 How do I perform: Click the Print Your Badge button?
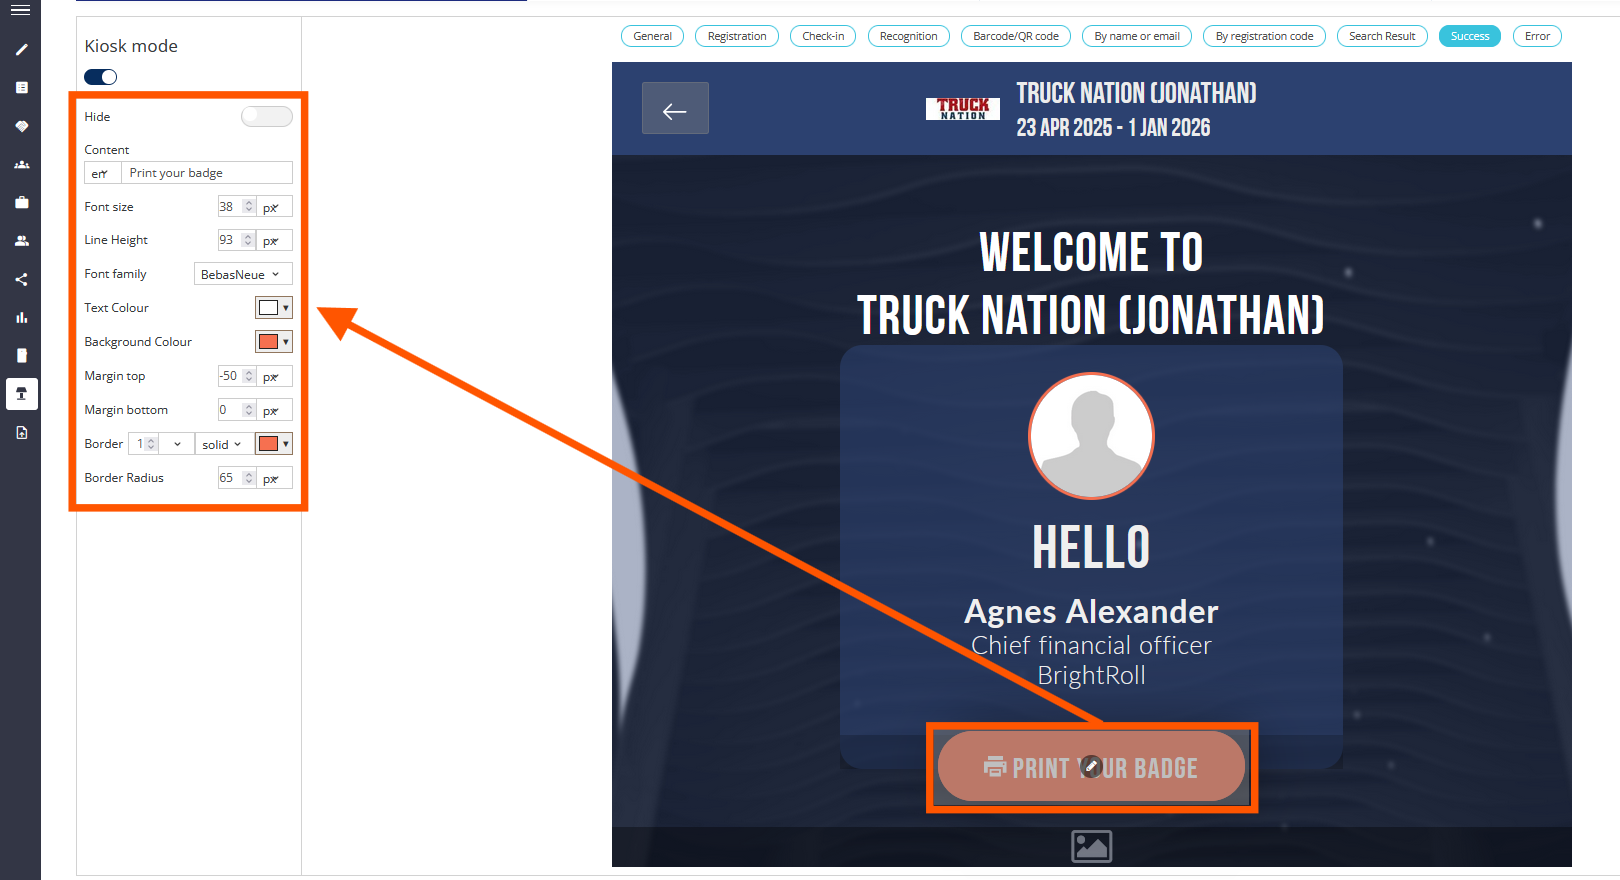(x=1091, y=767)
